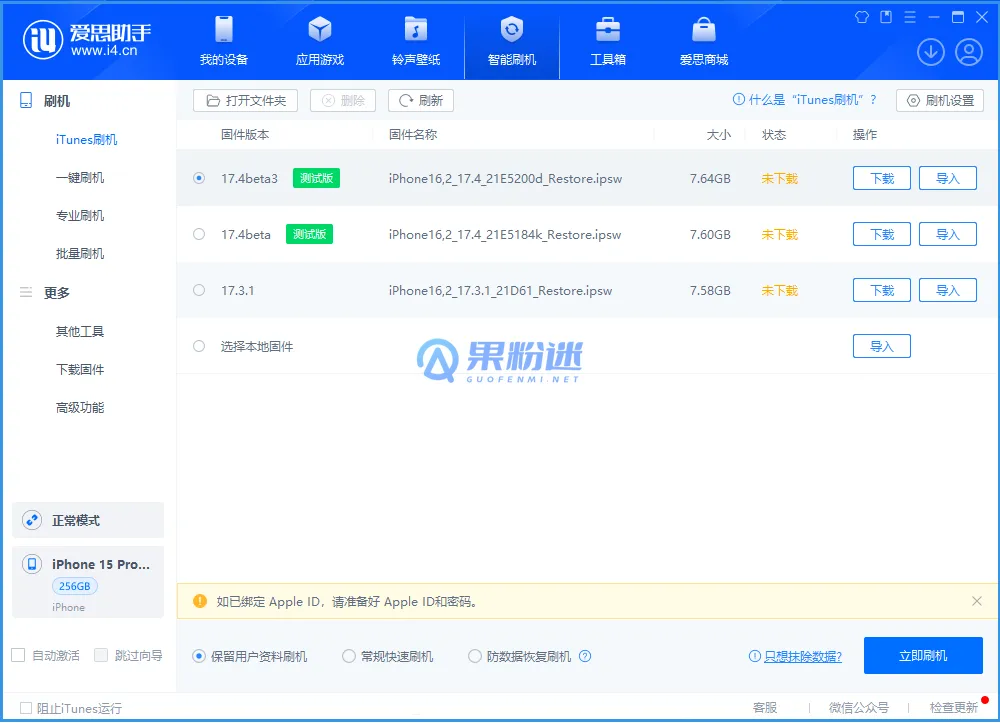Image resolution: width=1000 pixels, height=723 pixels.
Task: Open 微信公众号 link
Action: tap(858, 708)
